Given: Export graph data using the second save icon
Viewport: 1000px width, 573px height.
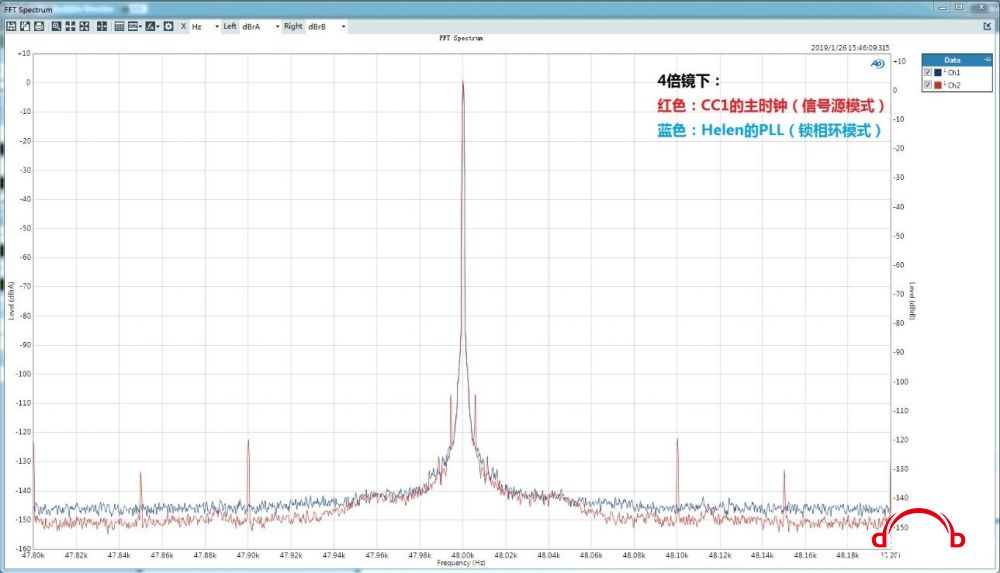Looking at the screenshot, I should [x=25, y=26].
